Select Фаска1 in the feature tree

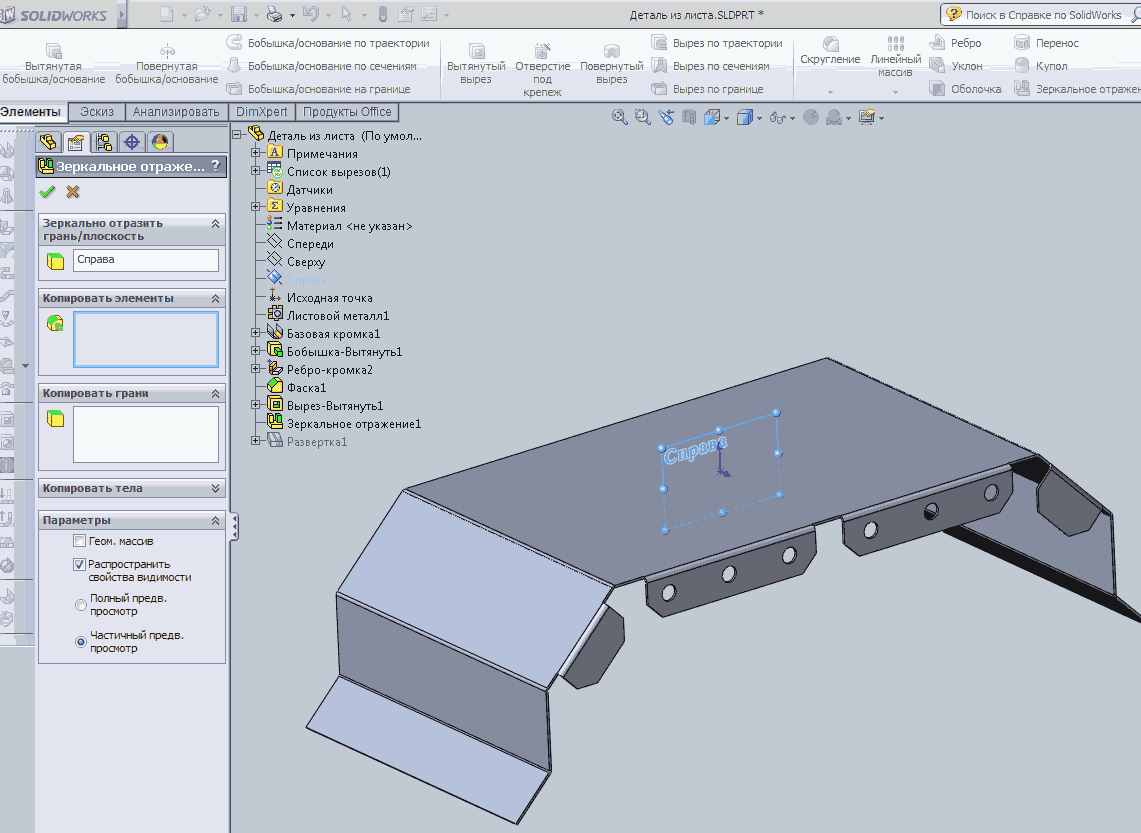coord(297,388)
